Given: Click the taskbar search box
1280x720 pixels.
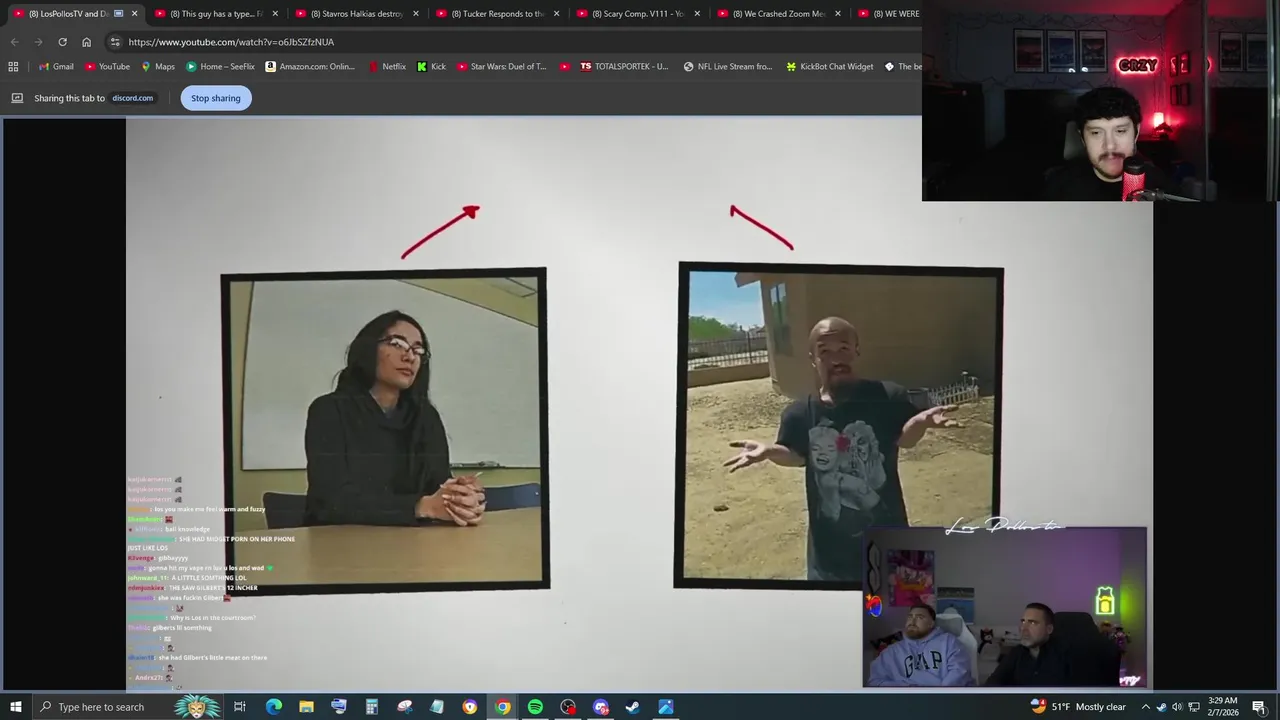Looking at the screenshot, I should [130, 707].
